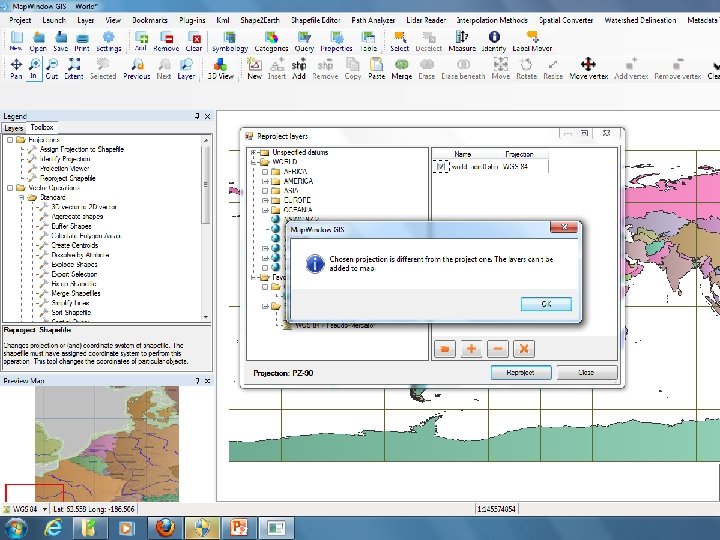Open the WGS 84 projection dropdown
The height and width of the screenshot is (540, 720).
pos(45,509)
